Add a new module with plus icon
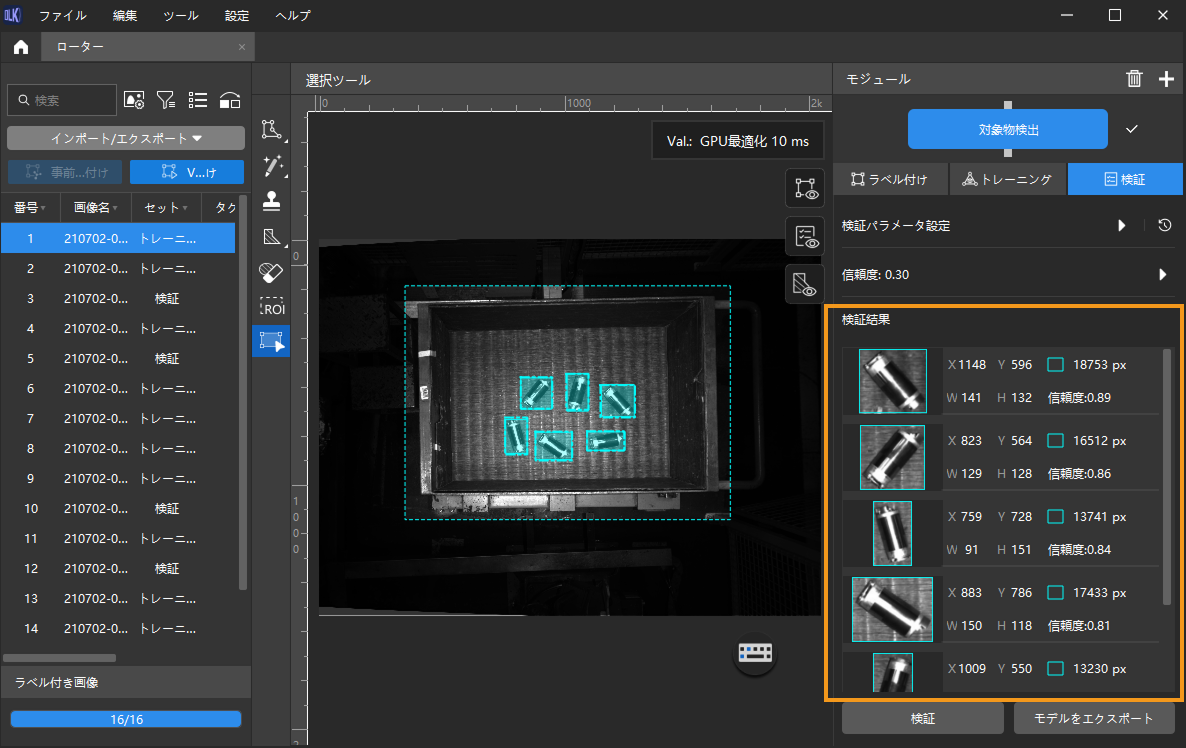The image size is (1186, 748). tap(1166, 79)
